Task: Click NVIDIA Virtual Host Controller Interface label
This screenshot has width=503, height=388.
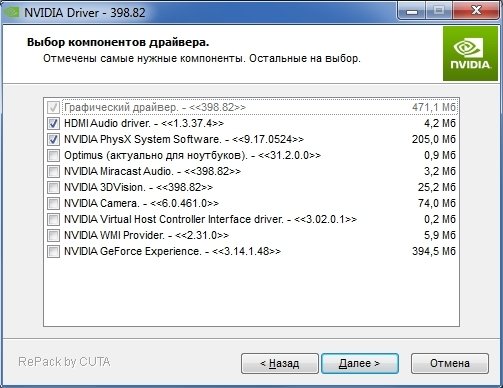Action: pos(210,219)
